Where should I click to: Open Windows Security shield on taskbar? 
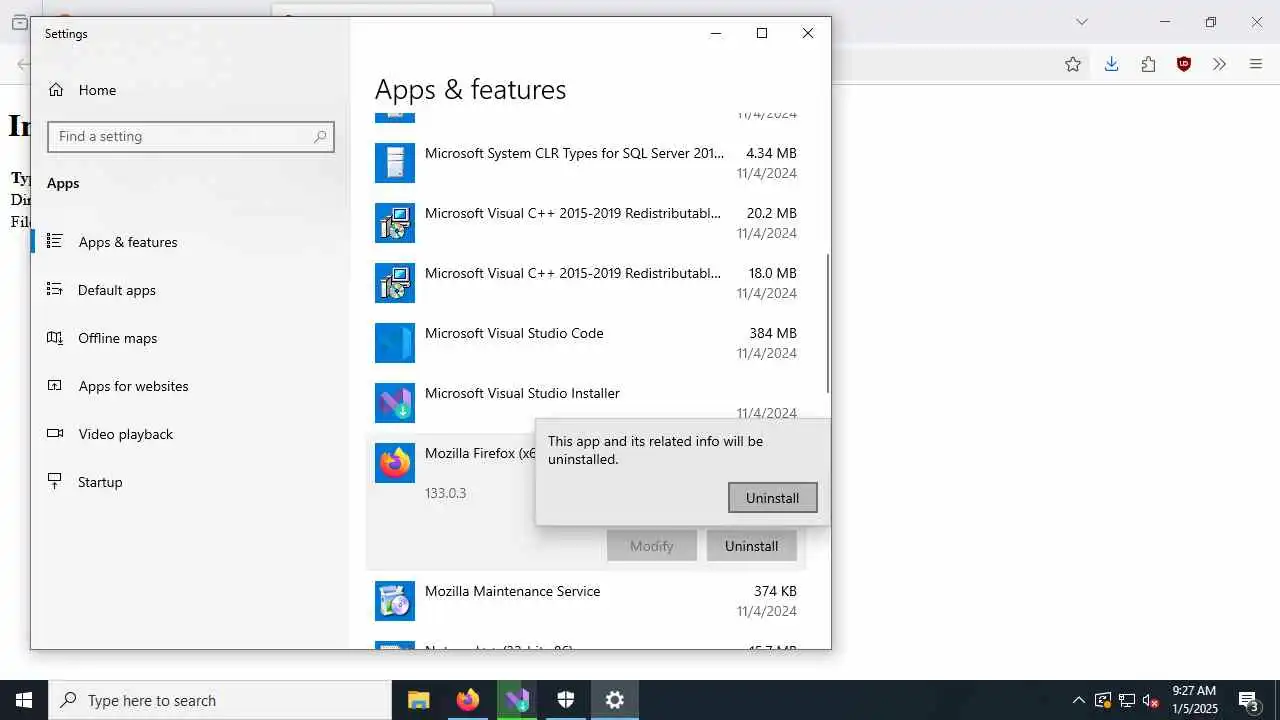coord(565,700)
